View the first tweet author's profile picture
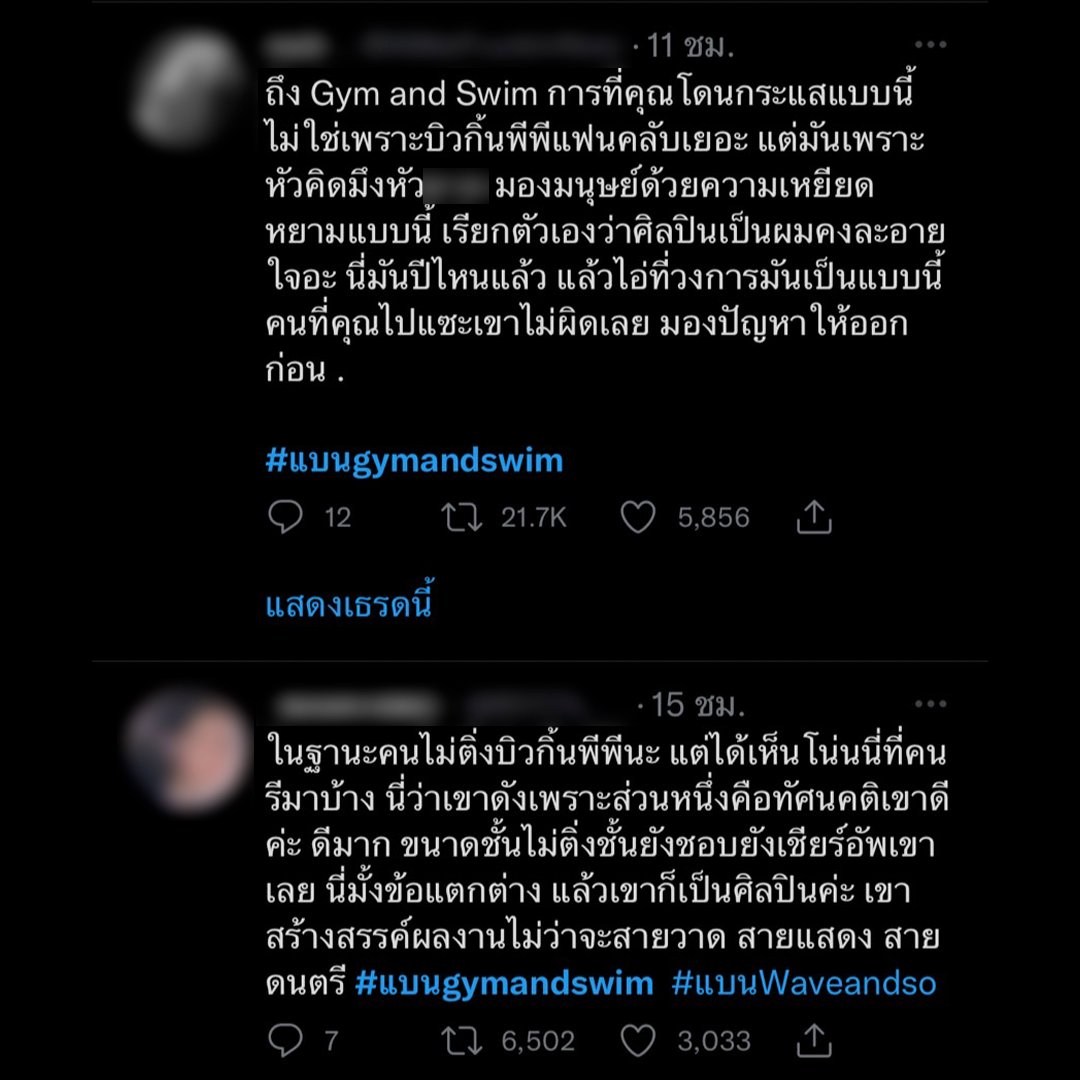Screen dimensions: 1080x1080 189,90
